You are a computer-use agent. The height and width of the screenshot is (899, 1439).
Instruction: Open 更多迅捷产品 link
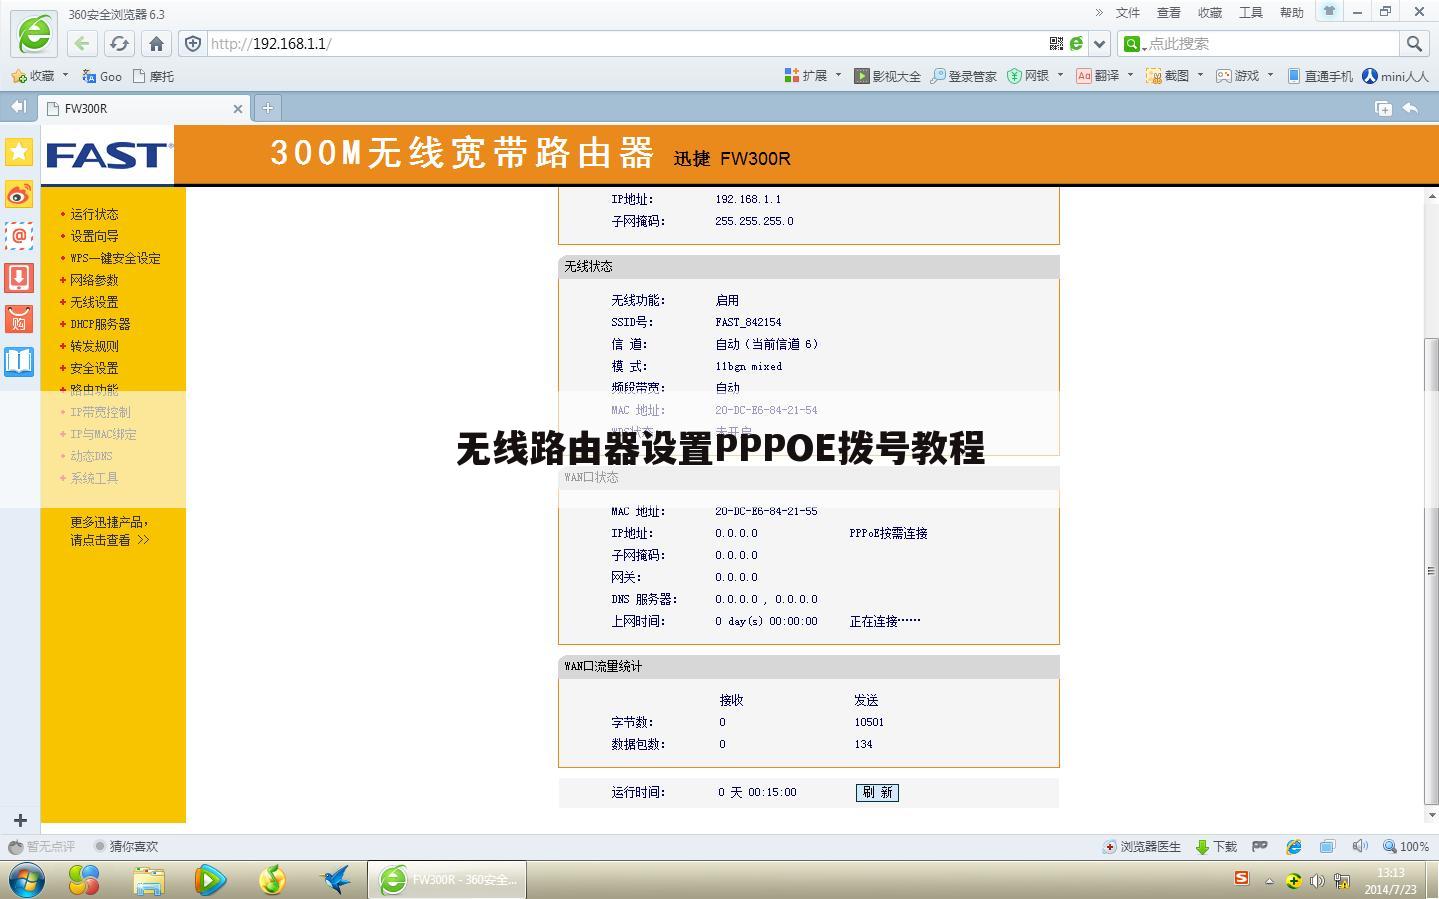tap(109, 531)
